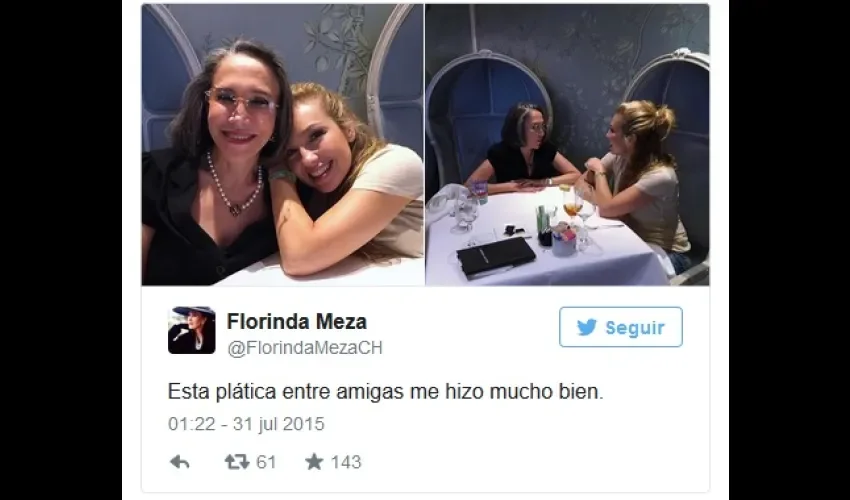Click the 'Seguir' text label
This screenshot has height=500, width=850.
(635, 328)
